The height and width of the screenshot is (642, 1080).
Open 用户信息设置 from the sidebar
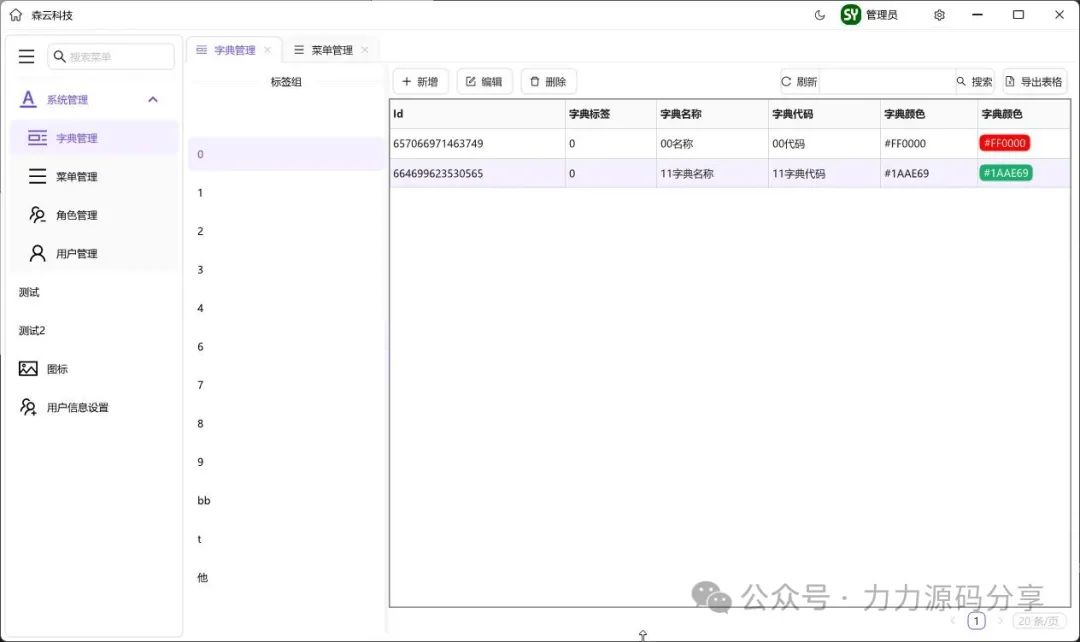(77, 408)
